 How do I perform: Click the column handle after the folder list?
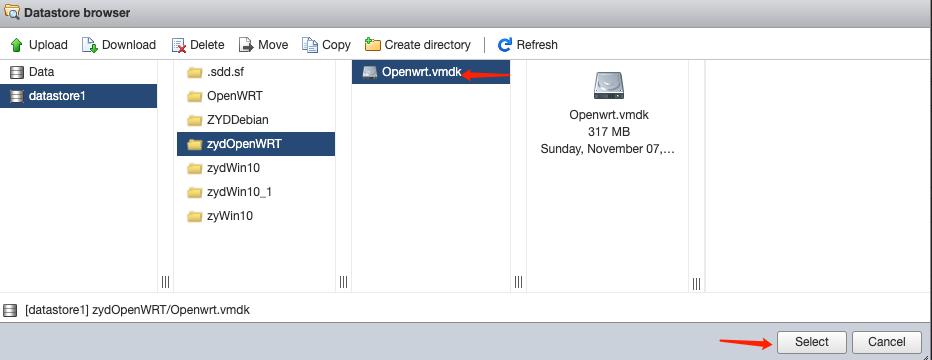point(344,282)
